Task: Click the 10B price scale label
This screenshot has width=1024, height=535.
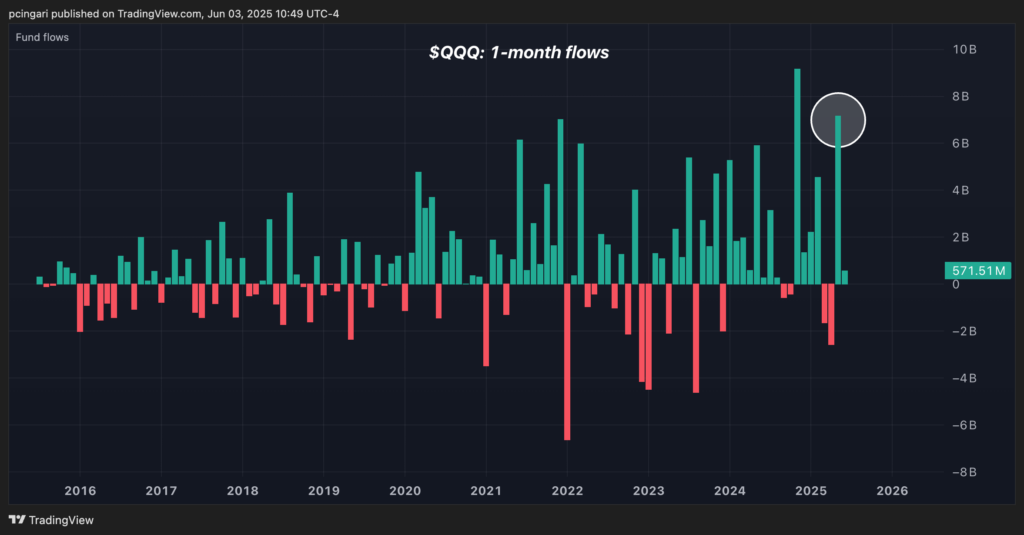Action: (964, 50)
